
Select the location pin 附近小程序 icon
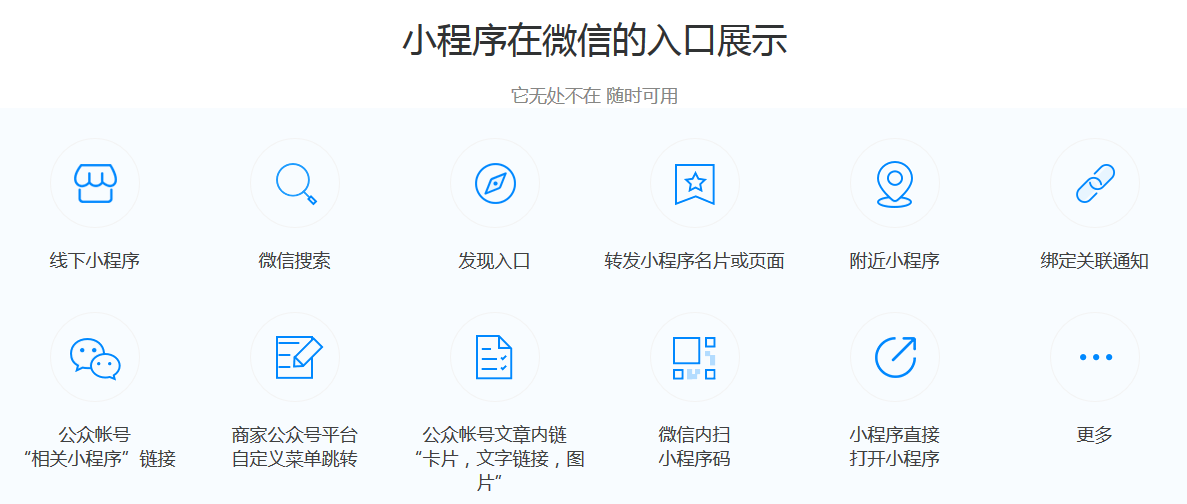894,183
